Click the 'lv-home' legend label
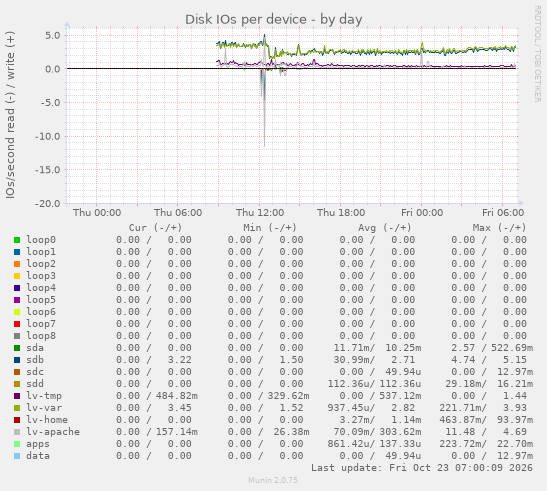Screen dimensions: 547x491 pyautogui.click(x=47, y=420)
